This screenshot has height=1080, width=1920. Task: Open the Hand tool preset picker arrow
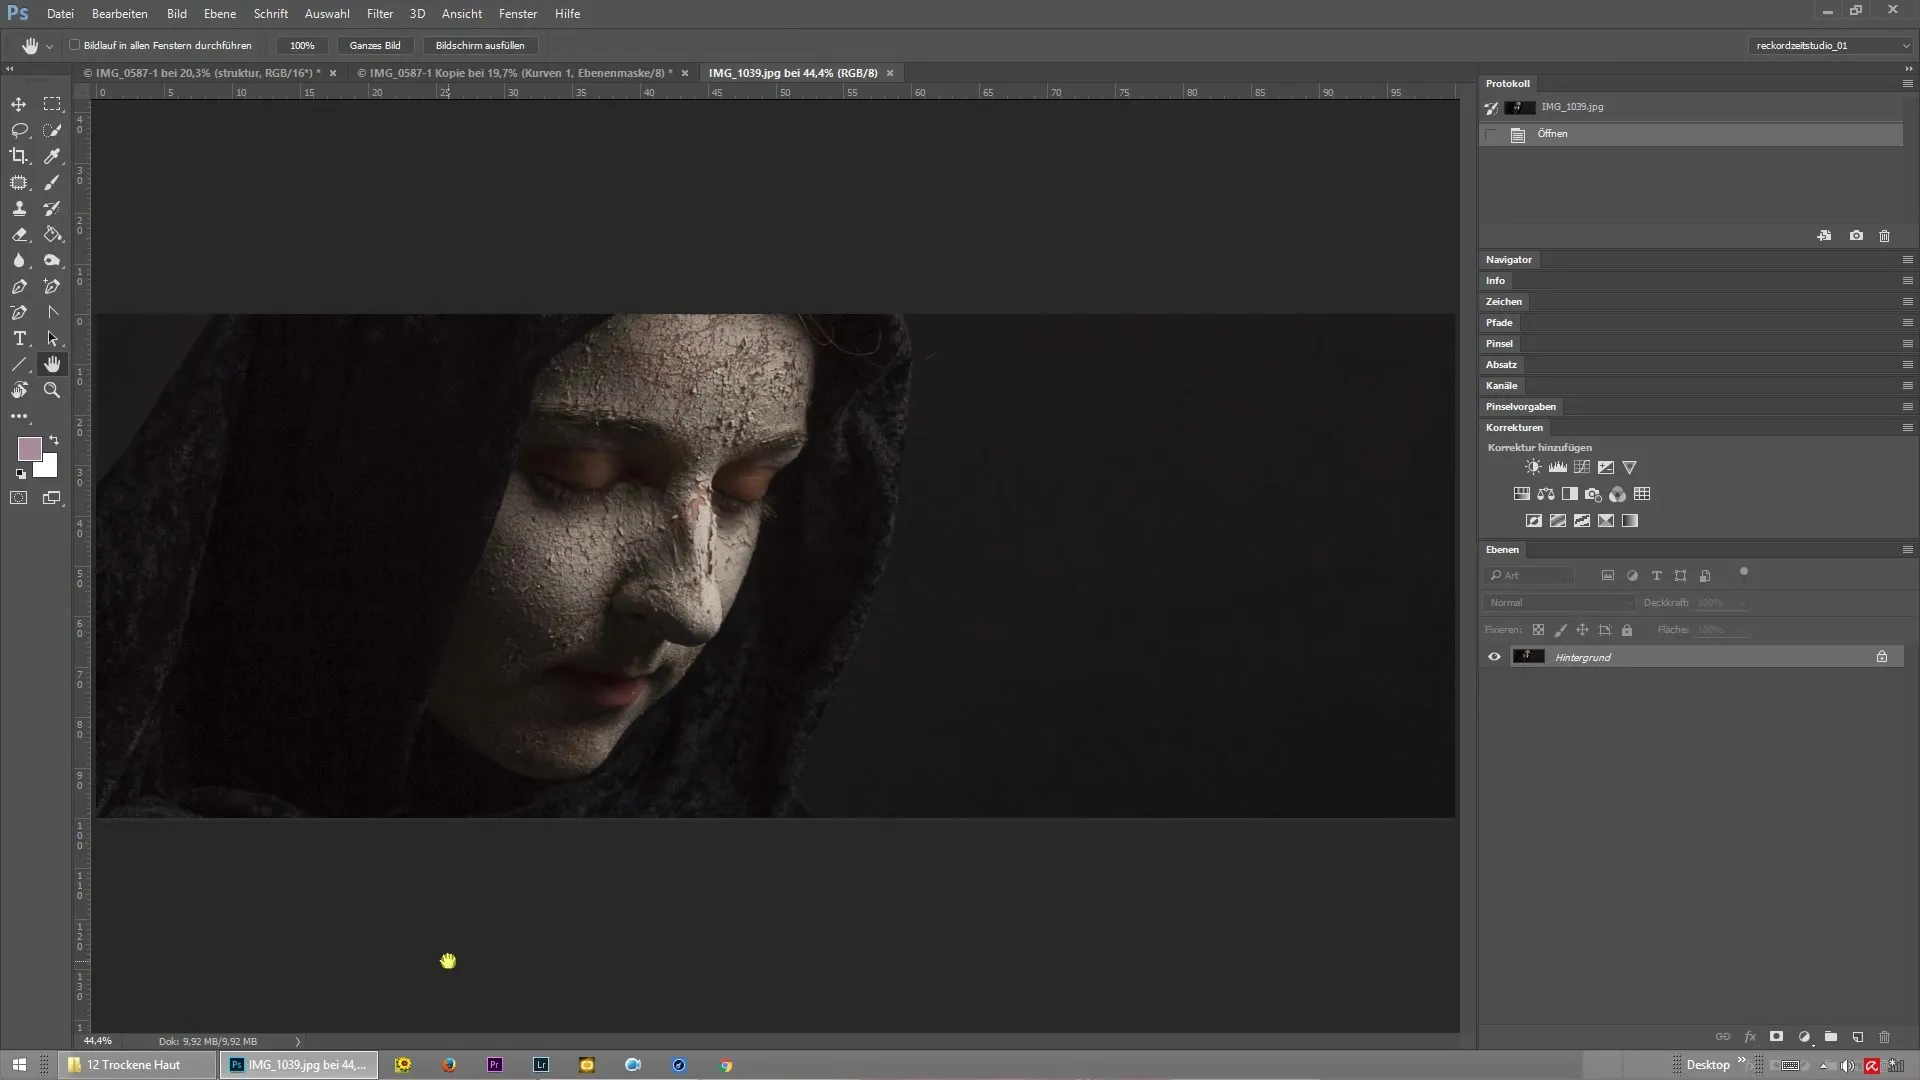pos(49,46)
